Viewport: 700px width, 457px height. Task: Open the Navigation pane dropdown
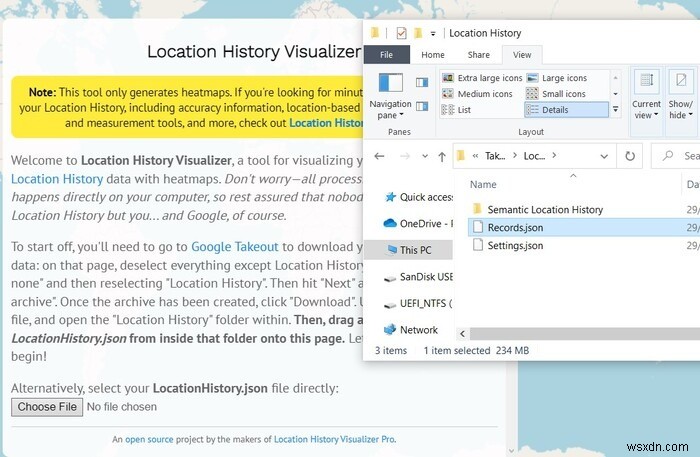click(391, 110)
